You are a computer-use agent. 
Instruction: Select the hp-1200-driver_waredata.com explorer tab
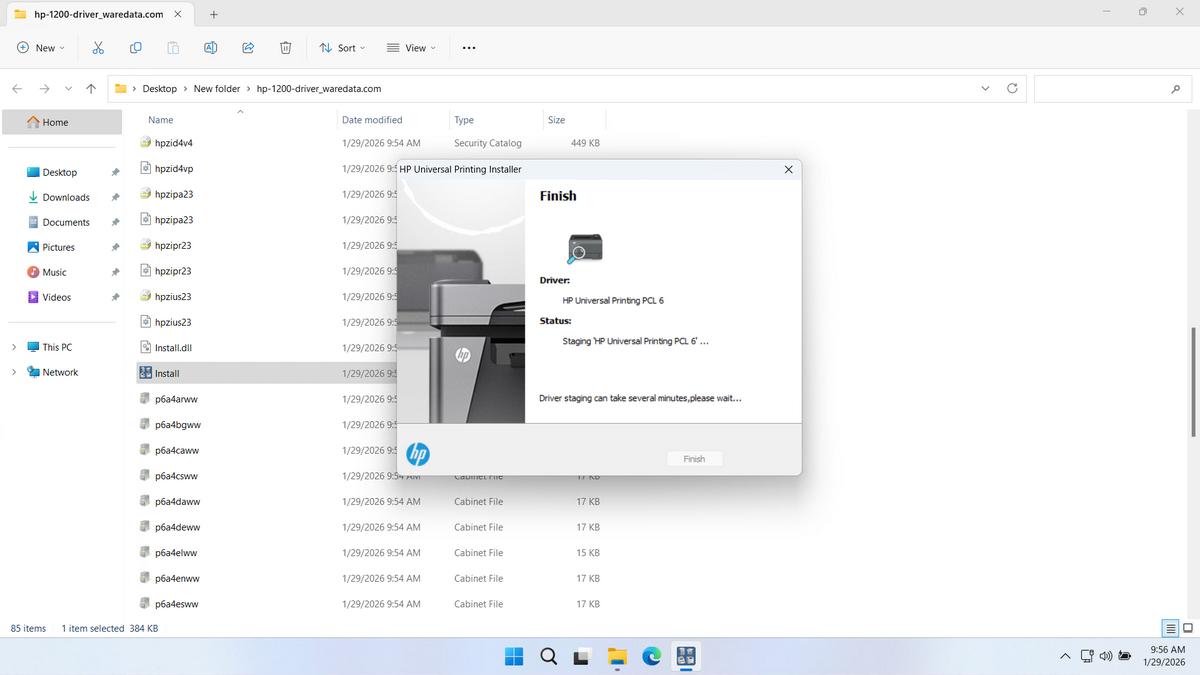pos(97,14)
